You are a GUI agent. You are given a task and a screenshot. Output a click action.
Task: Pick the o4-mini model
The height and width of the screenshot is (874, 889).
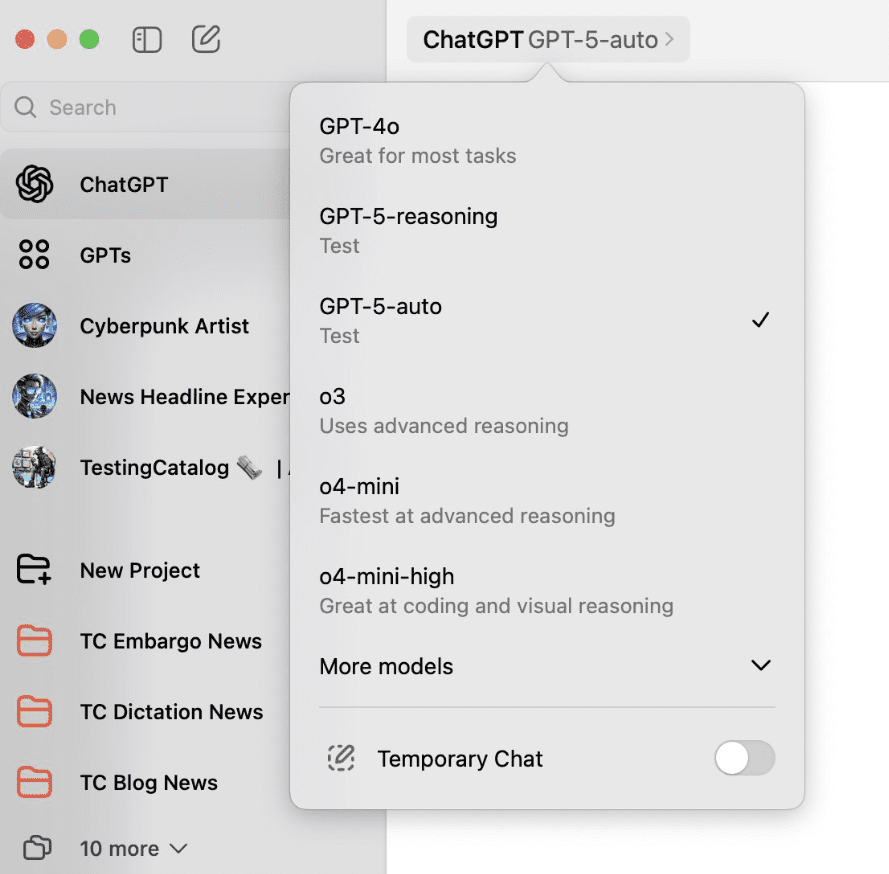(547, 501)
